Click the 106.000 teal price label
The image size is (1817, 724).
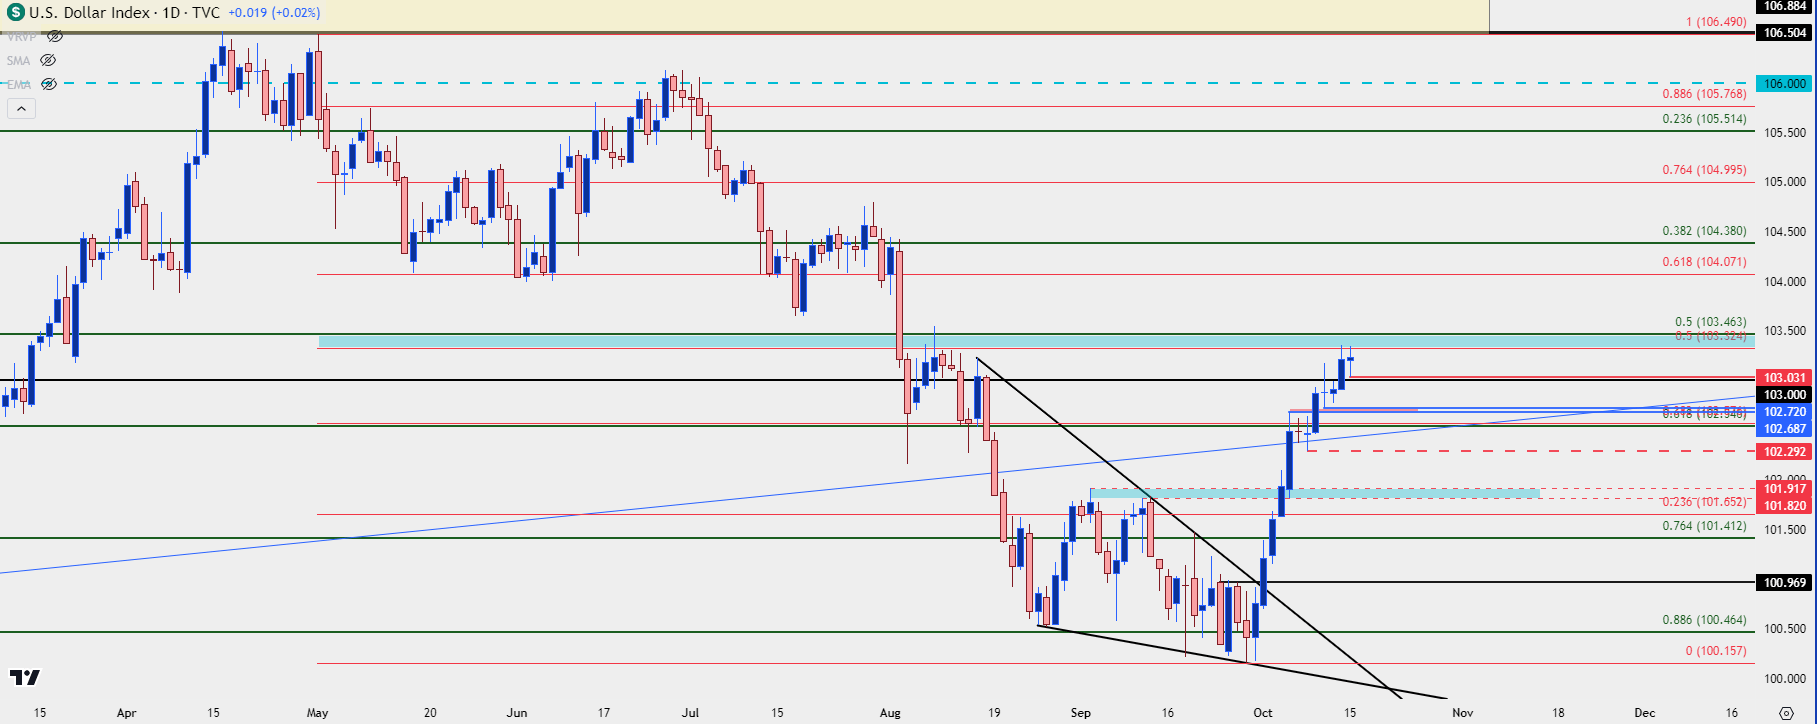coord(1785,83)
